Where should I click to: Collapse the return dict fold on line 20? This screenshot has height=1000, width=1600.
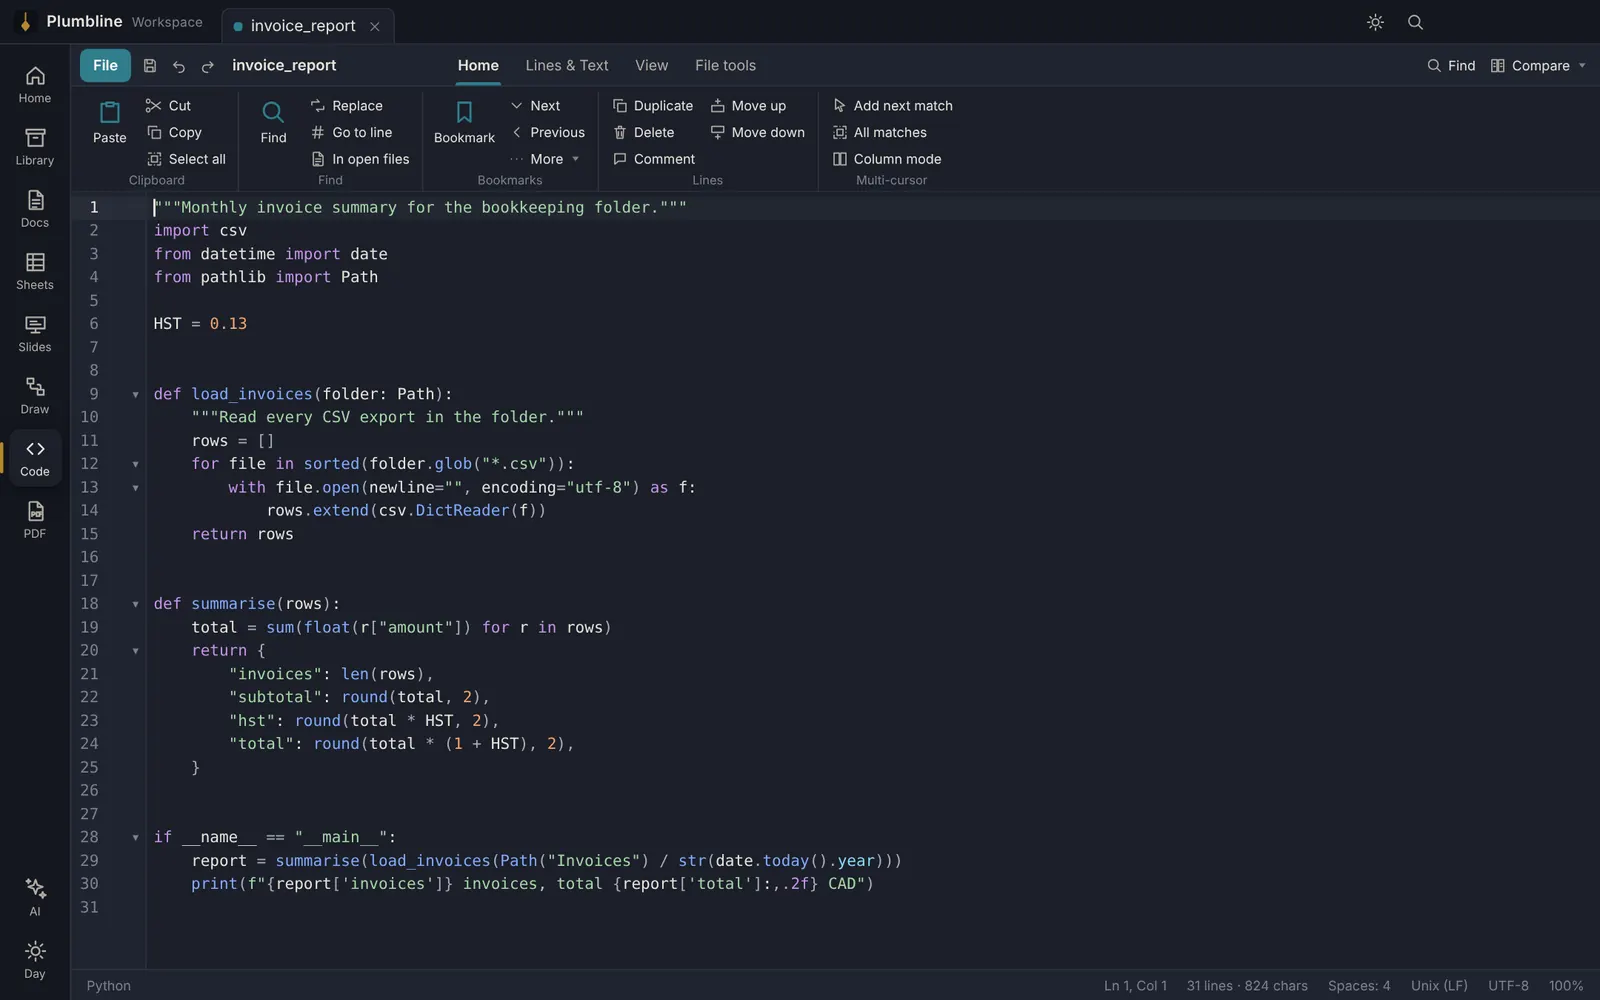click(x=135, y=651)
